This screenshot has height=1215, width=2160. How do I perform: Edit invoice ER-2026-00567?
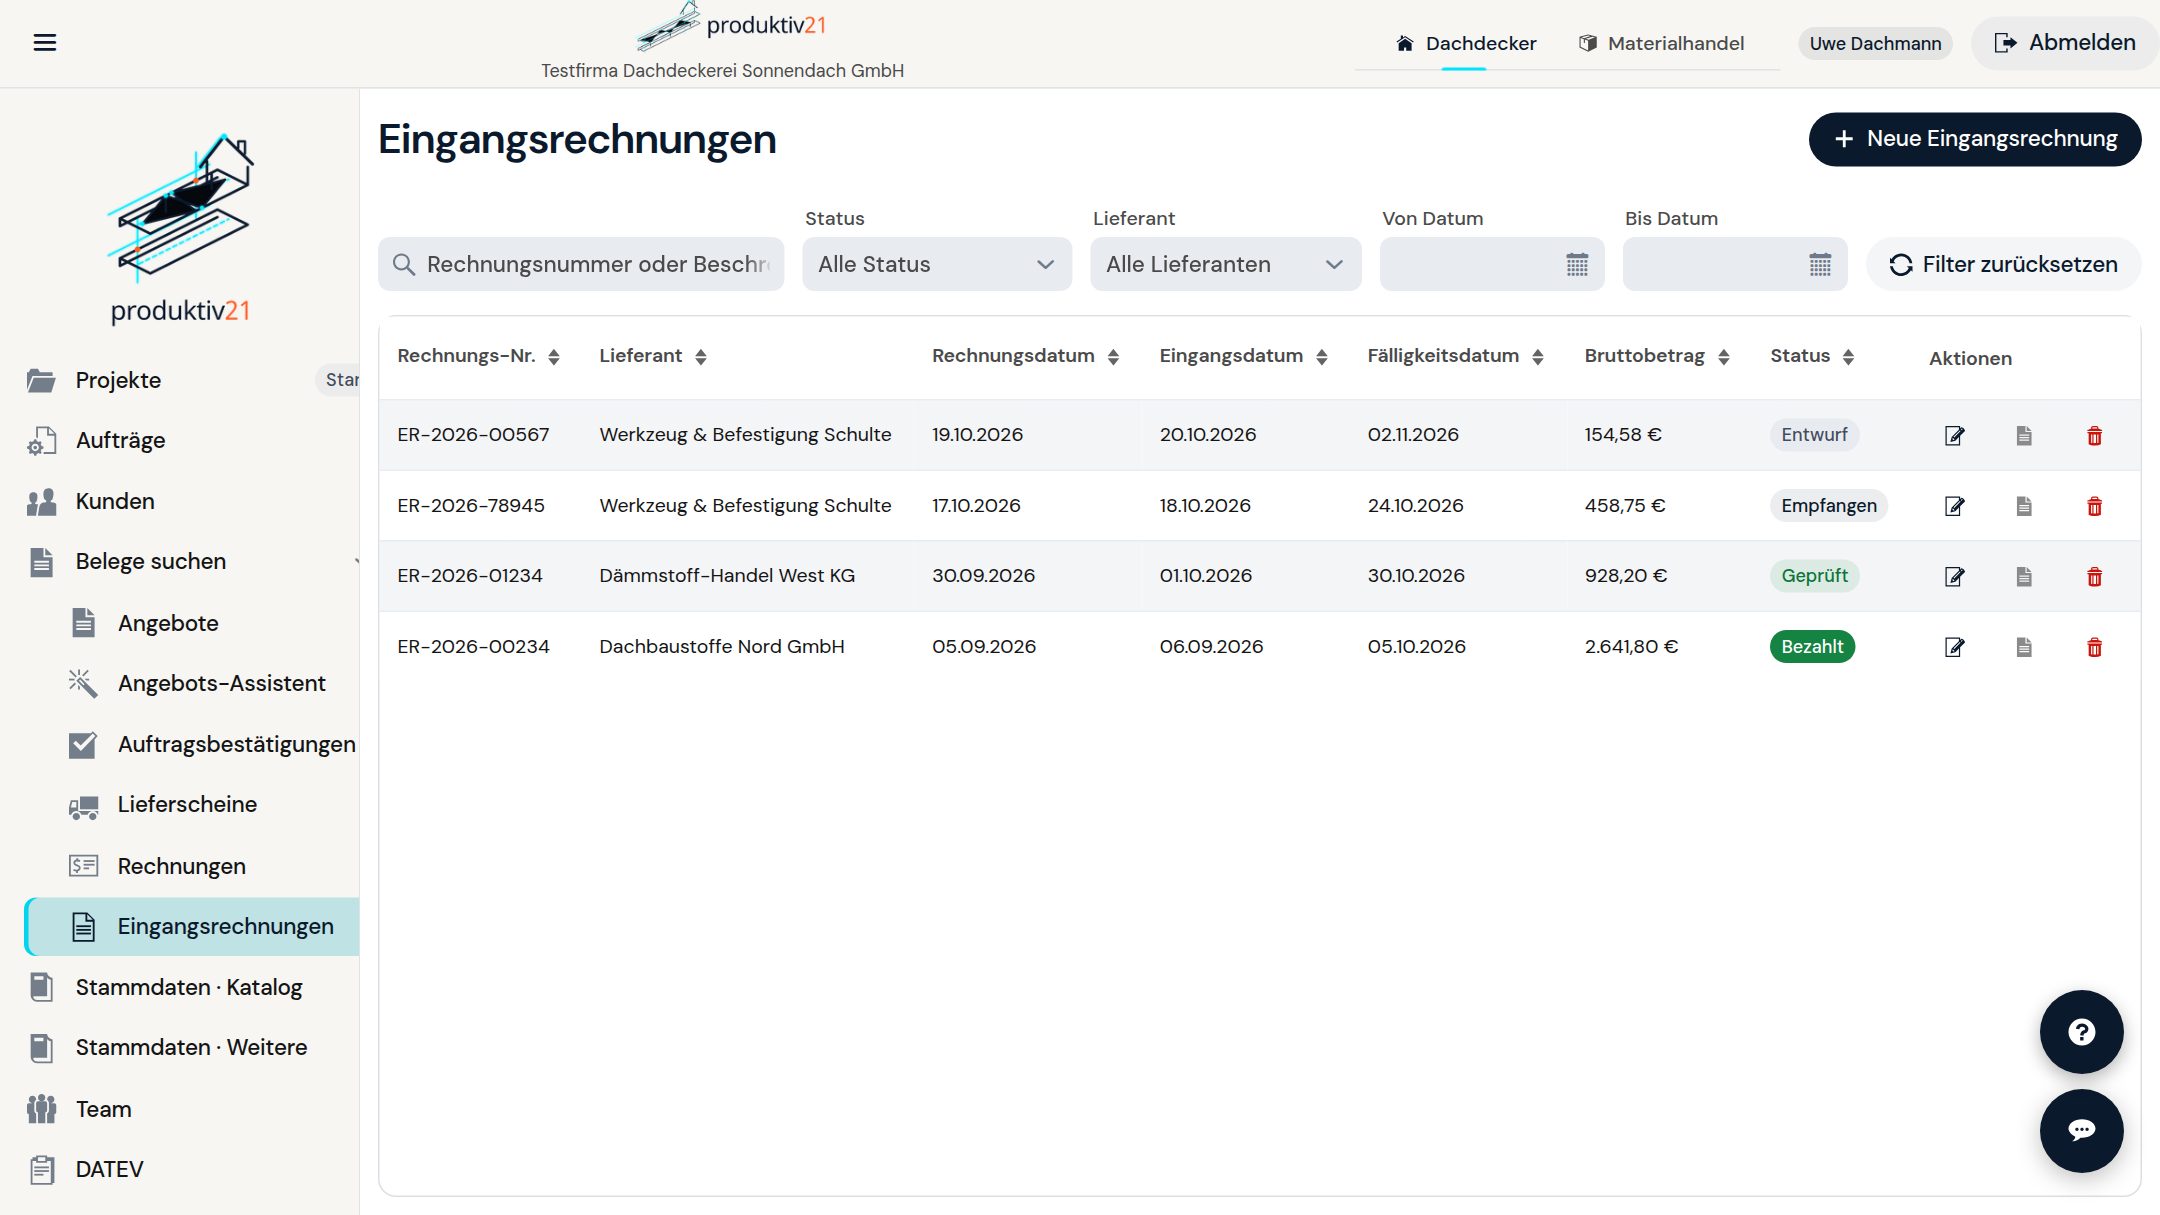click(1954, 435)
